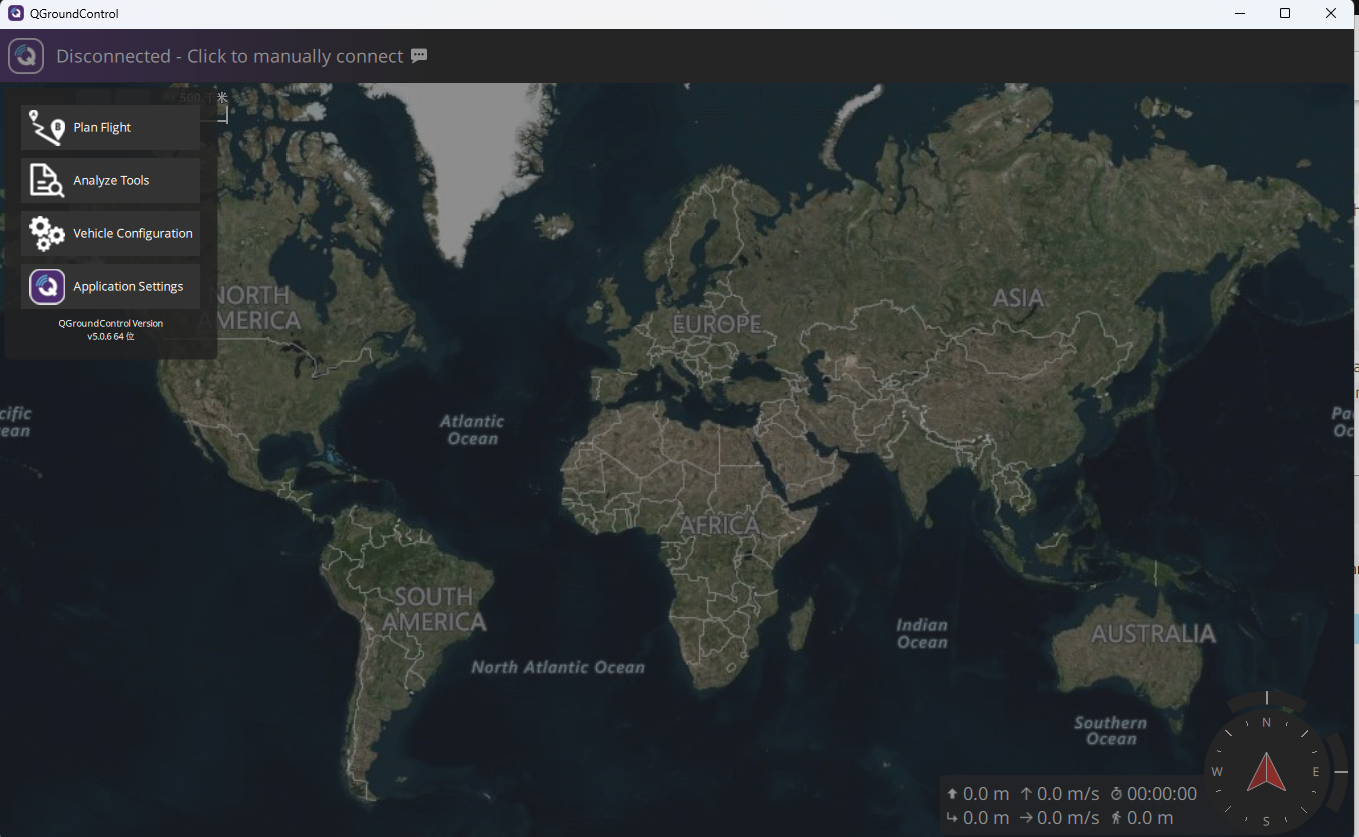Click the ASIA label on map
Image resolution: width=1359 pixels, height=837 pixels.
coord(1018,298)
